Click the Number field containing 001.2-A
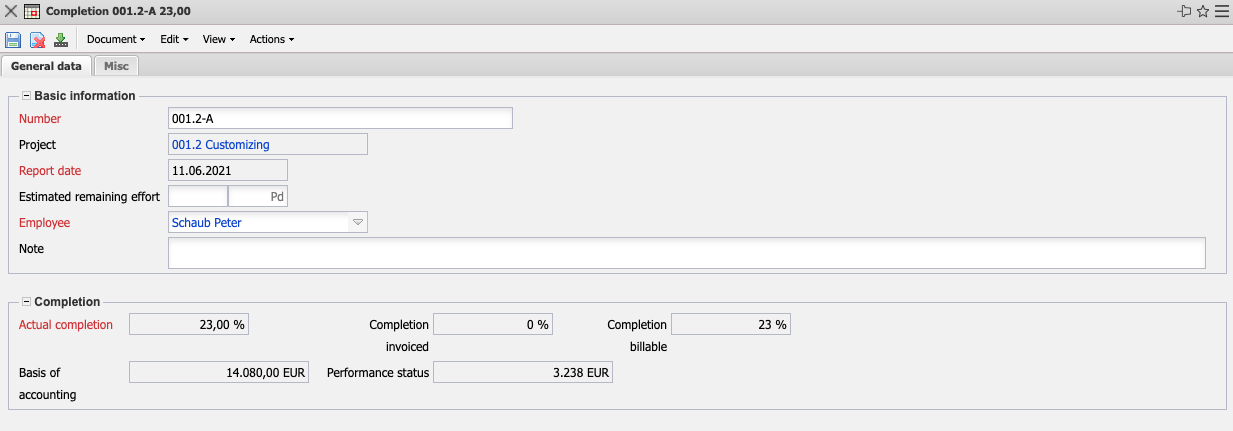The image size is (1233, 431). coord(340,119)
